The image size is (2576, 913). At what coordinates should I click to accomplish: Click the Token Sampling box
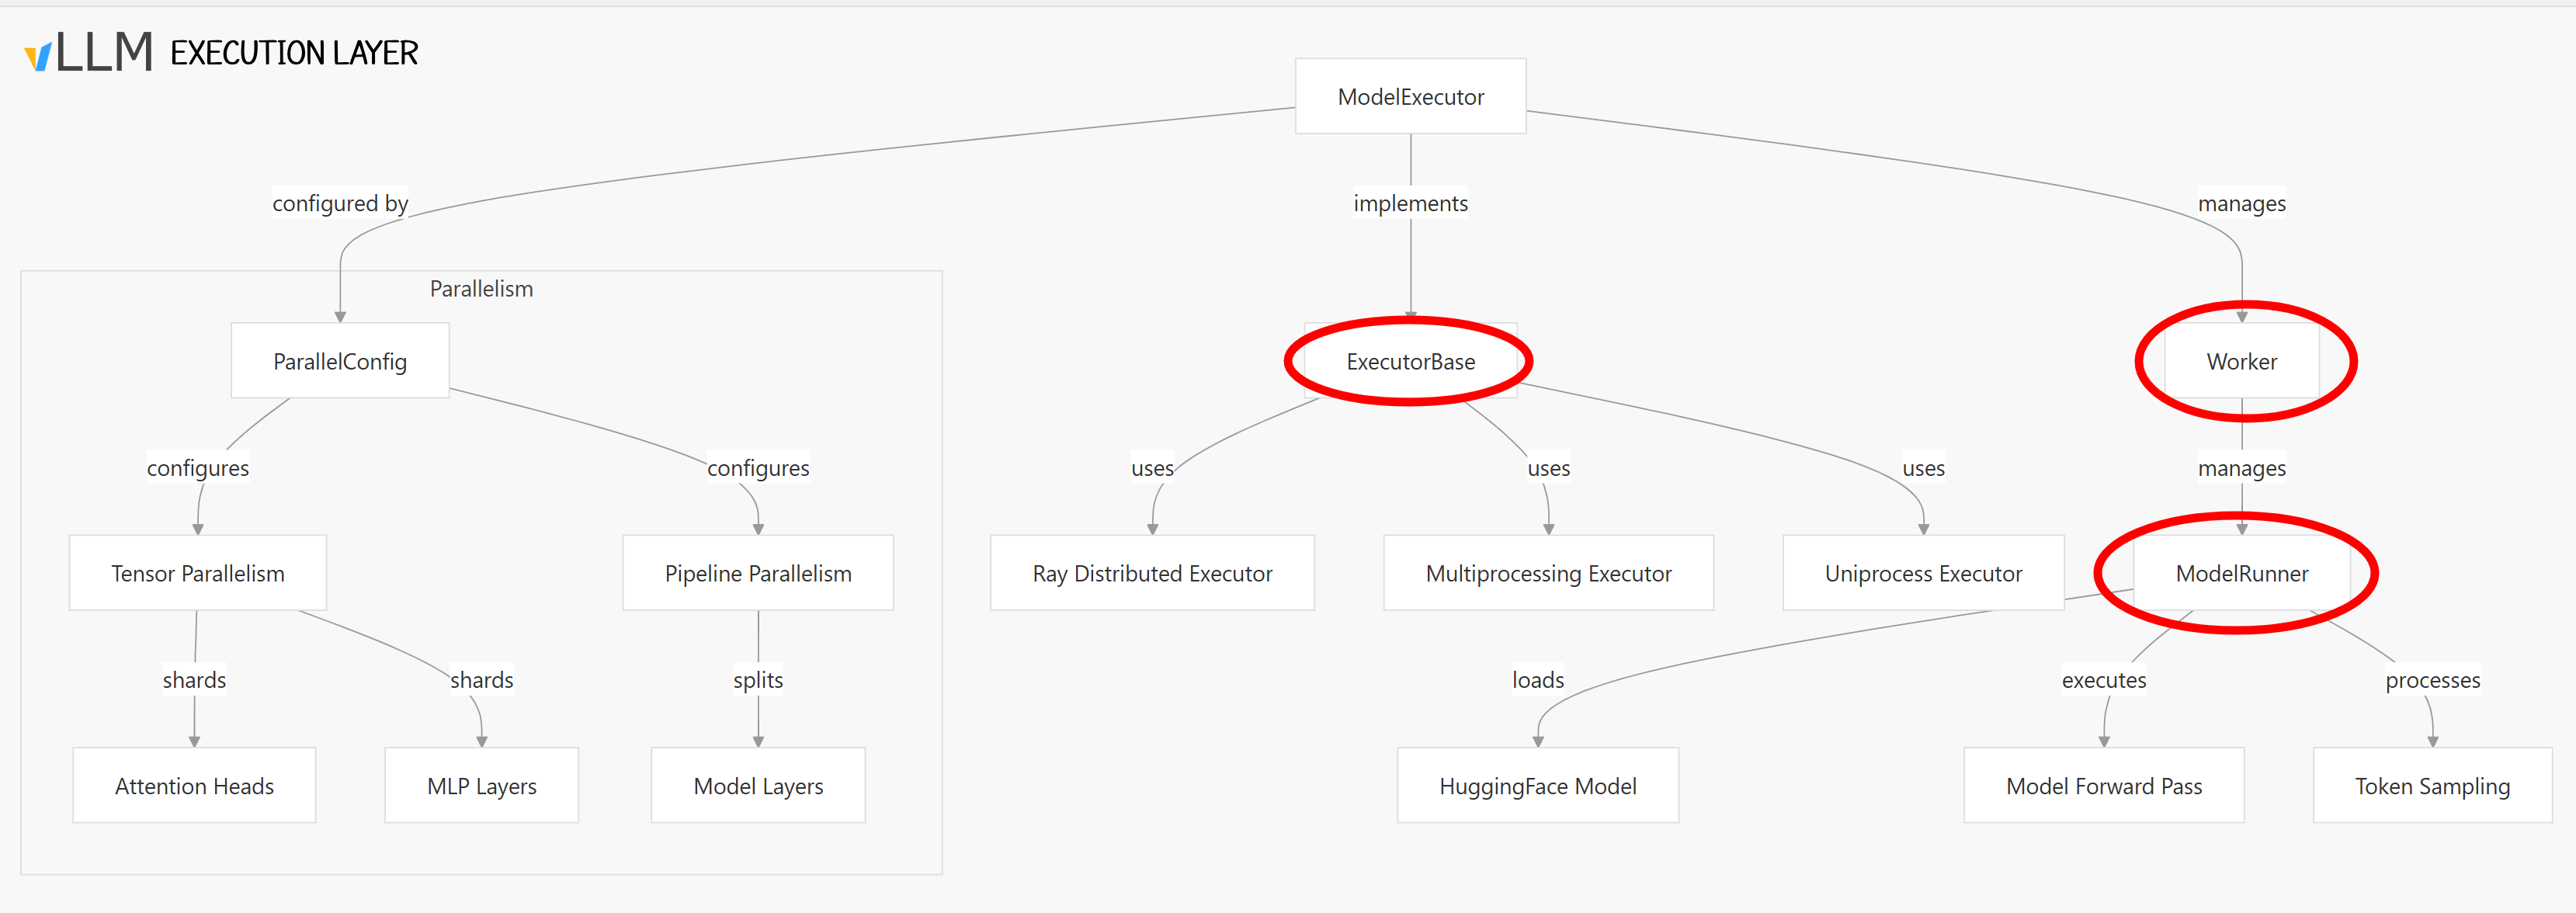[x=2432, y=785]
